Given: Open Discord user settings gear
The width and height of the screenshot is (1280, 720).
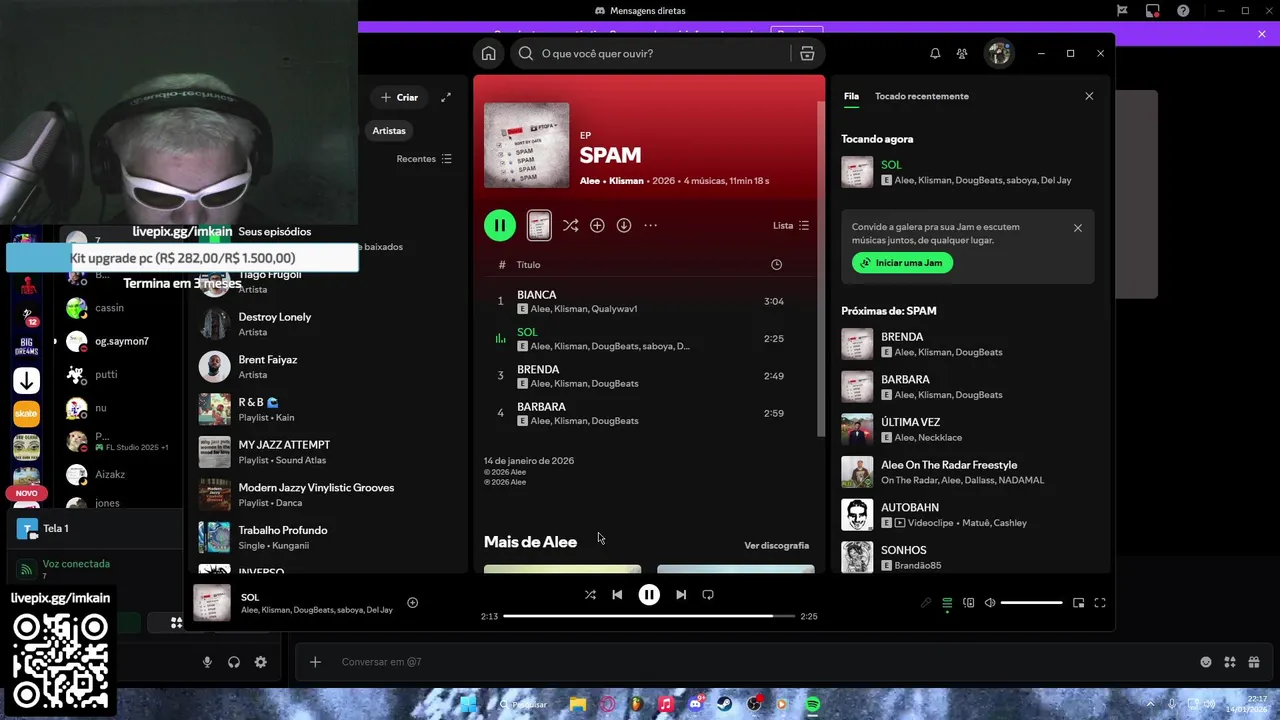Looking at the screenshot, I should 261,662.
